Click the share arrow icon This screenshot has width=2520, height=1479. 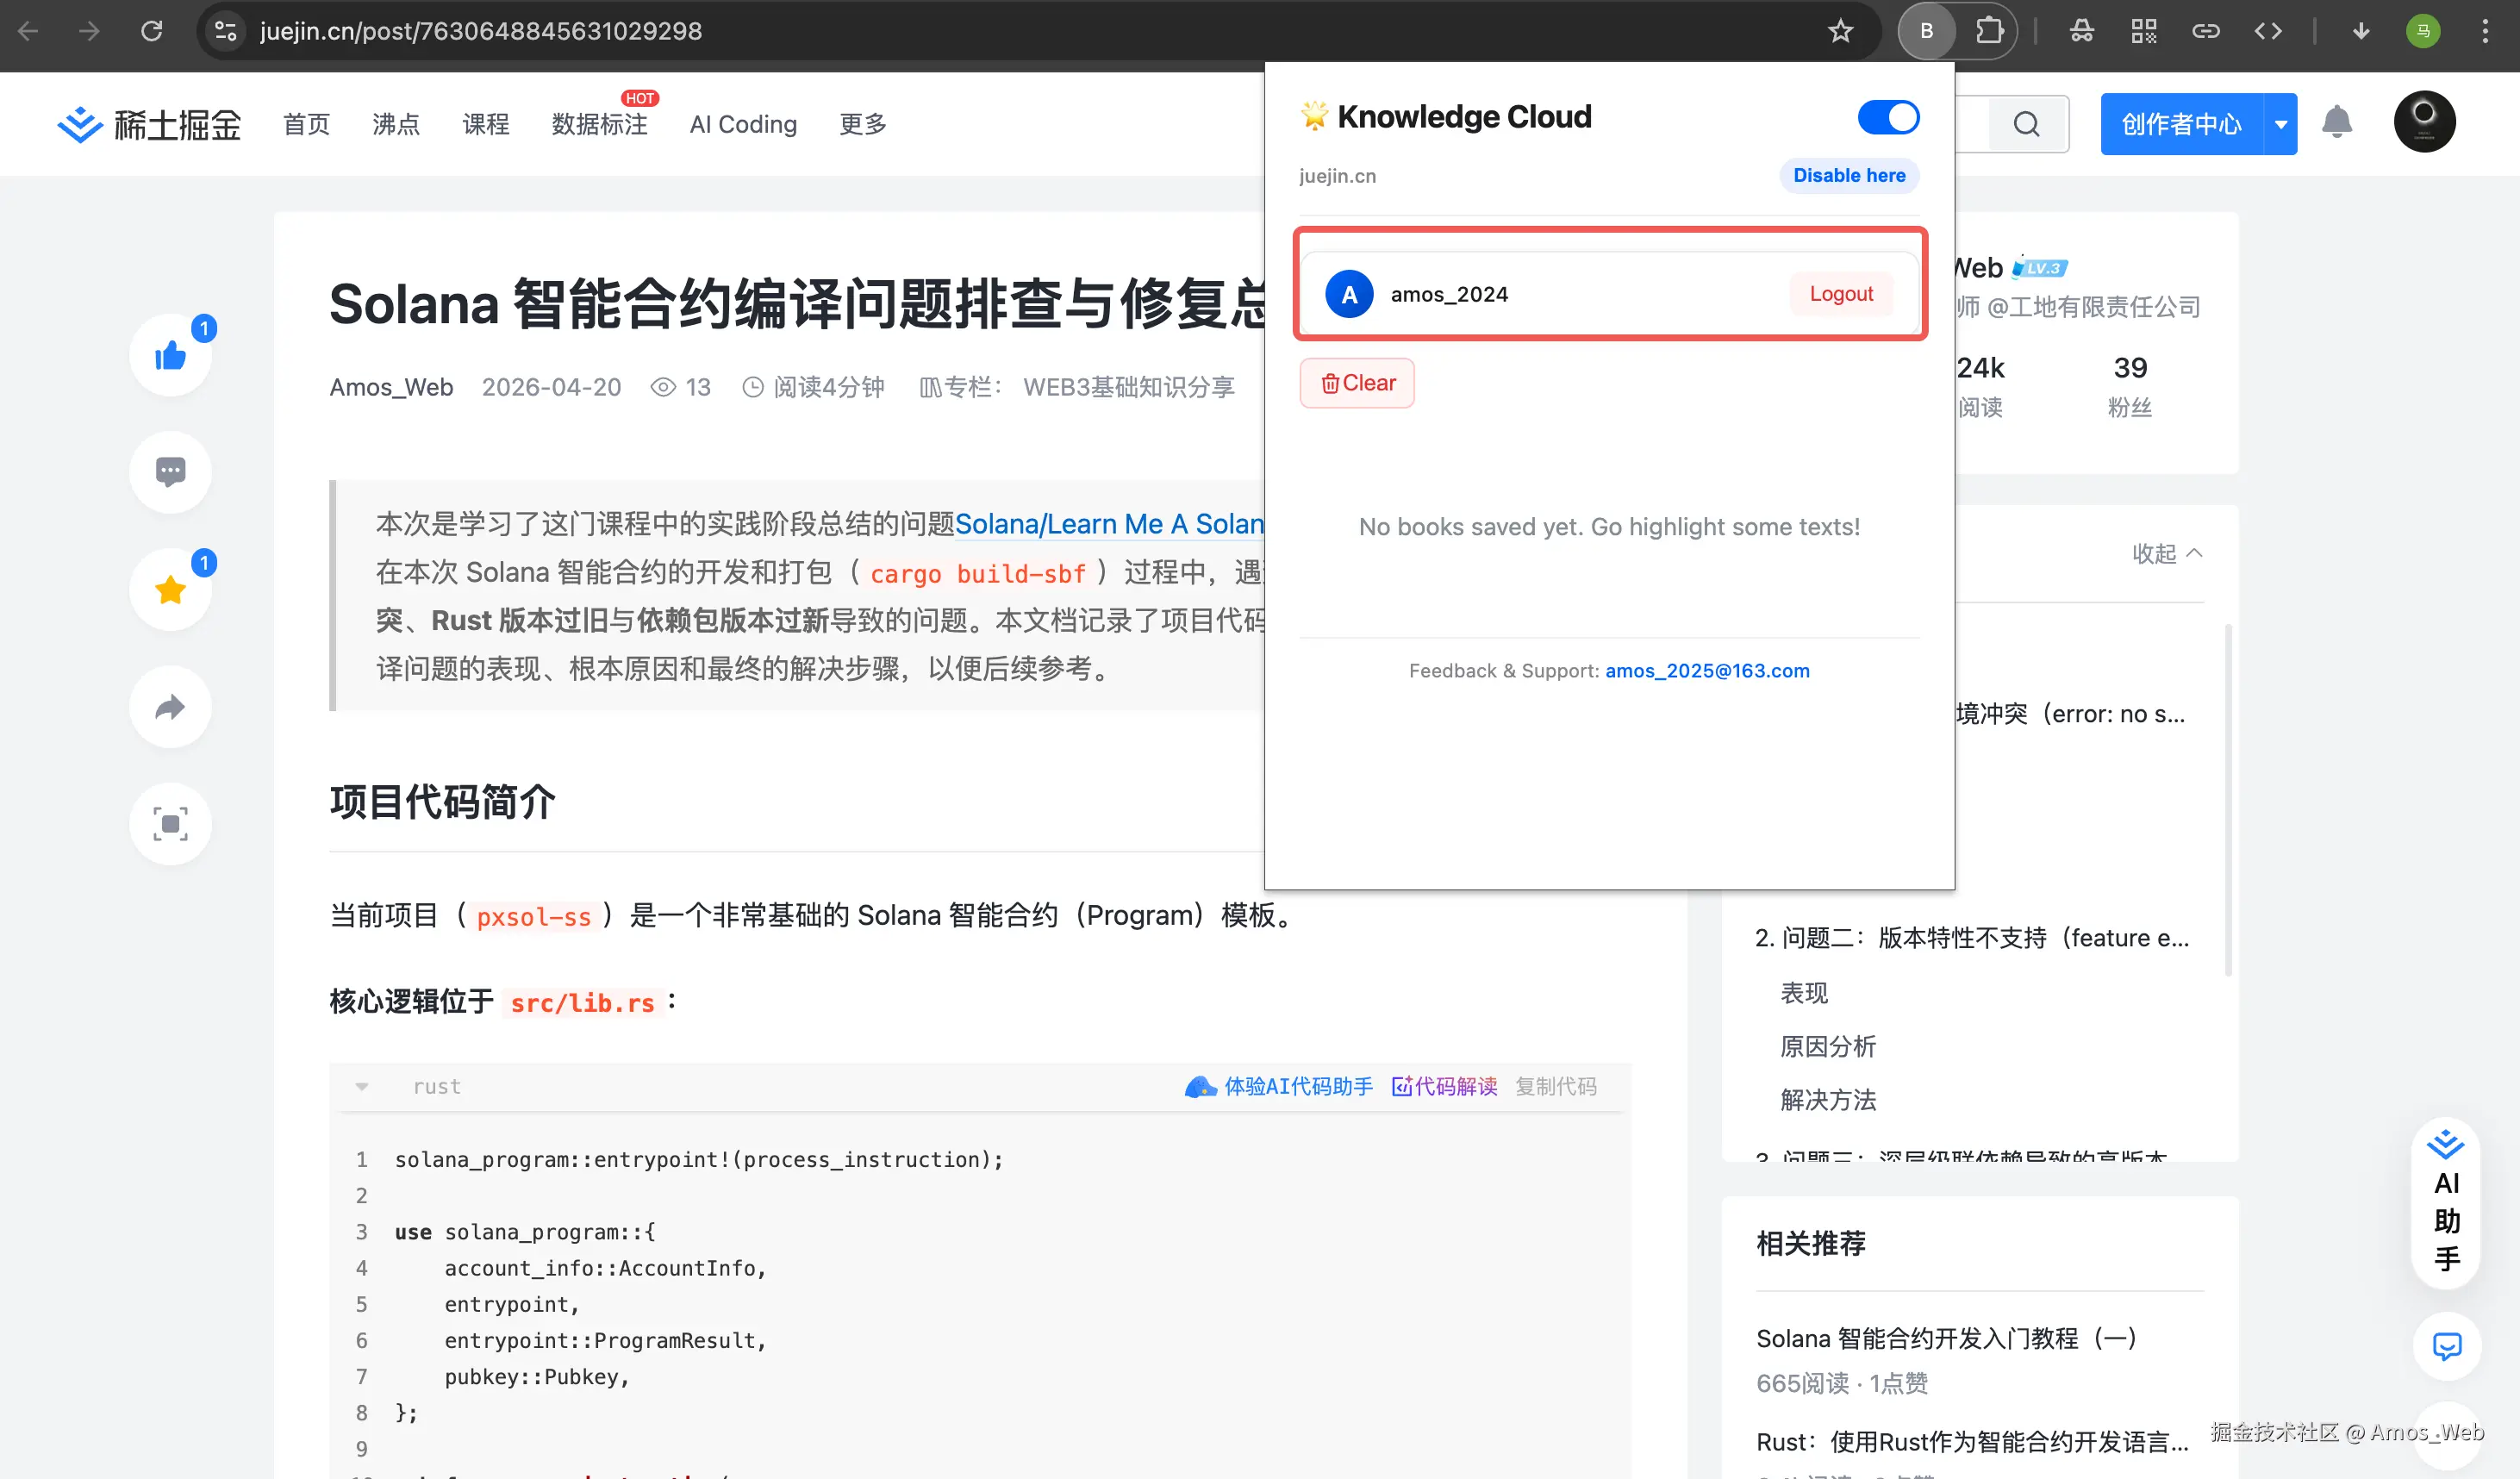pyautogui.click(x=170, y=707)
